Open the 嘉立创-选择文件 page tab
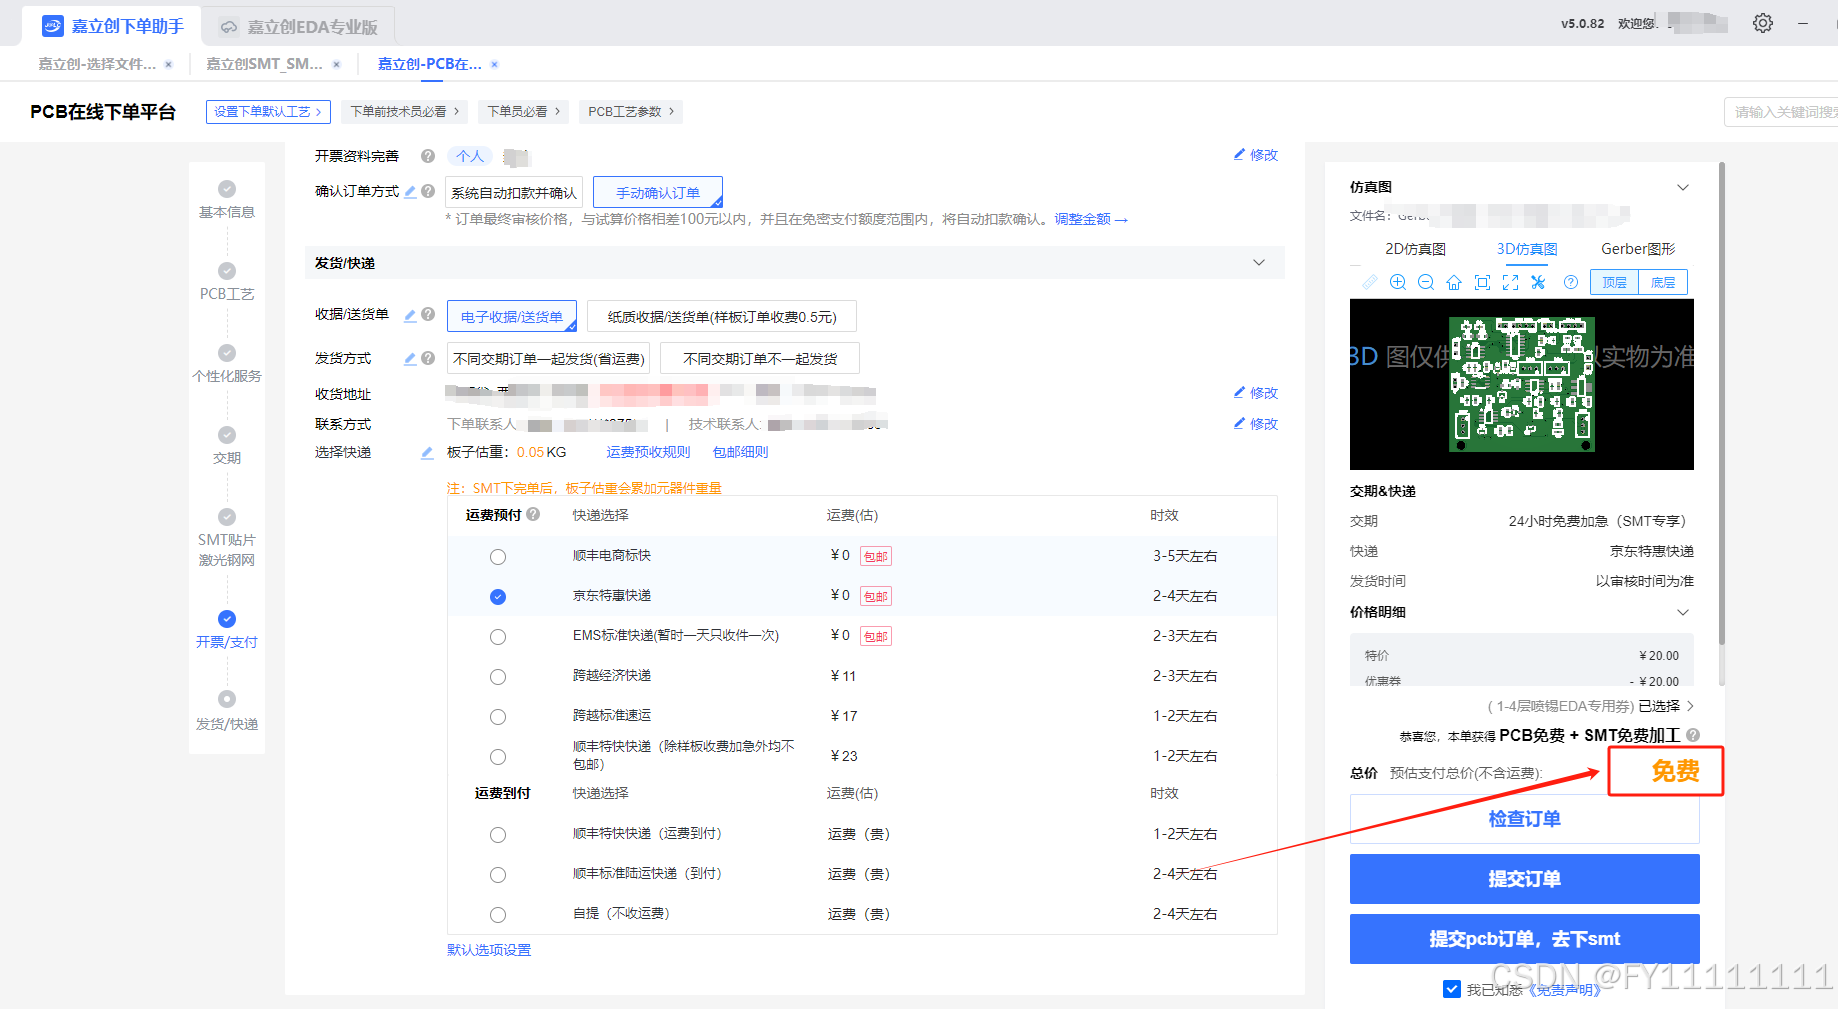This screenshot has height=1009, width=1838. pyautogui.click(x=97, y=64)
